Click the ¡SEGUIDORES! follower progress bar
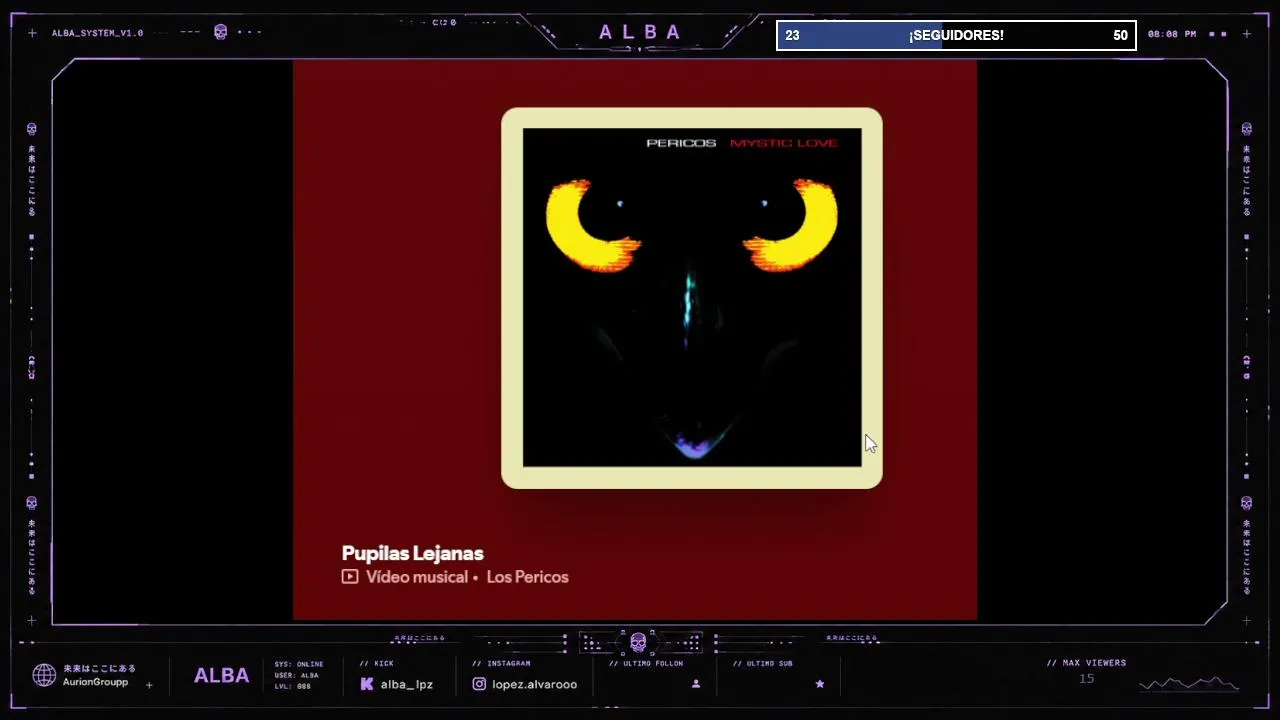 pos(956,35)
